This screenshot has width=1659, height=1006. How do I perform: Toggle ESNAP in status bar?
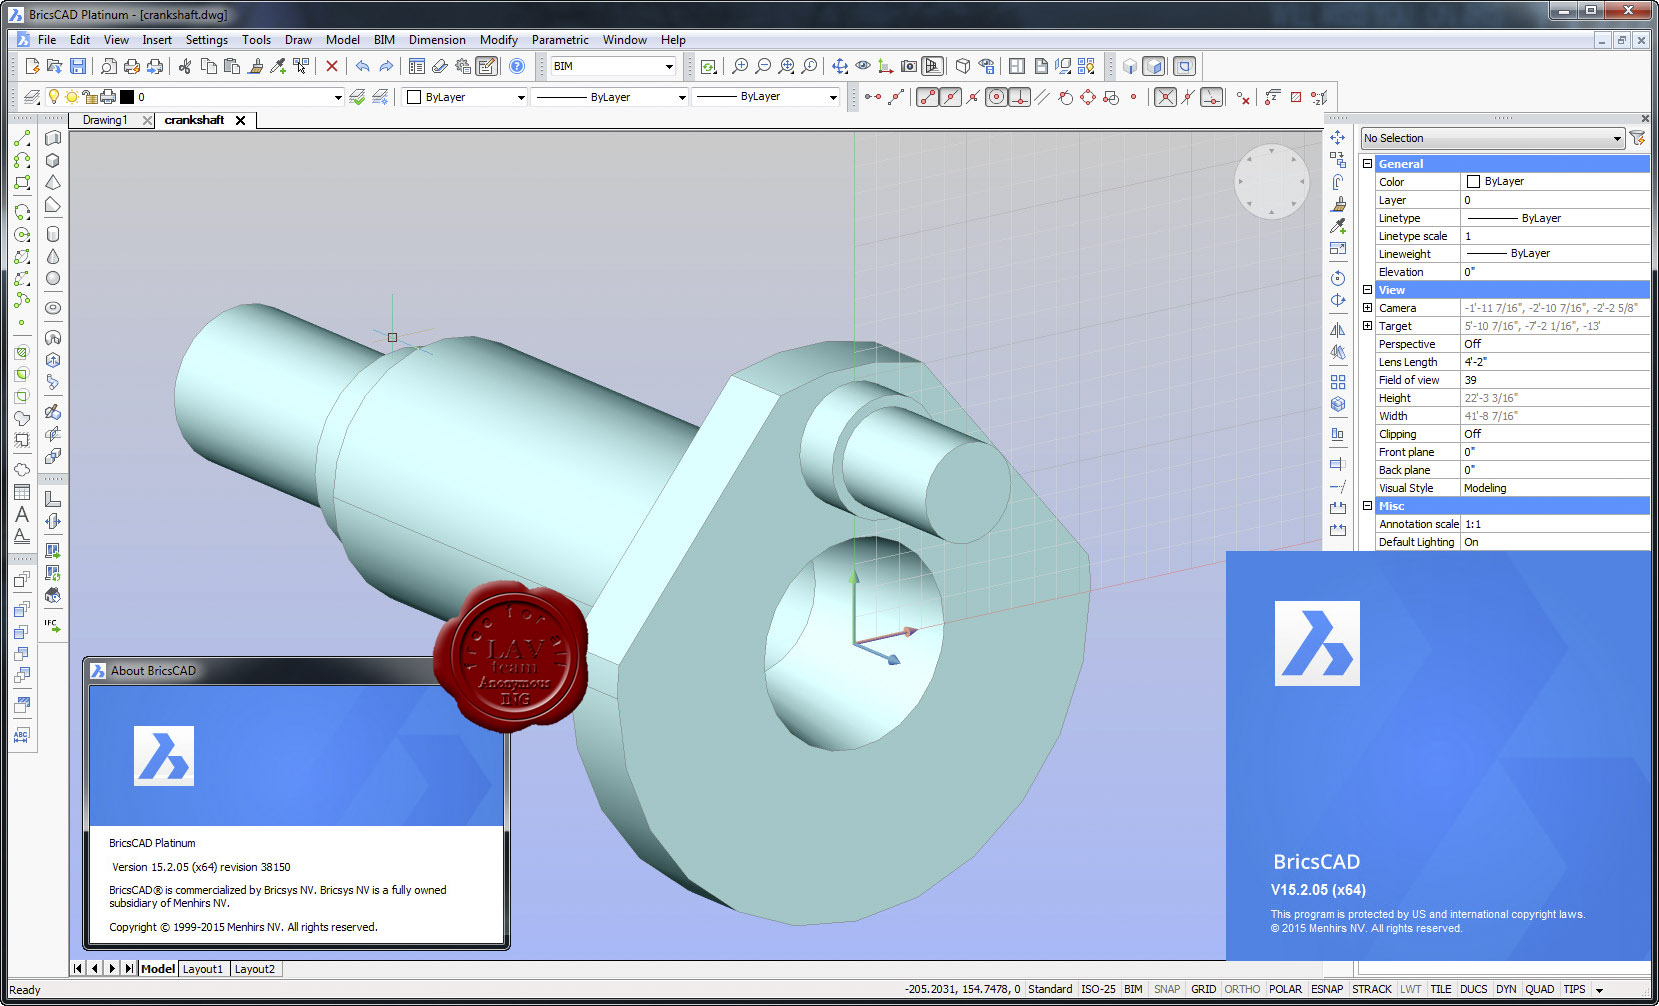click(x=1327, y=989)
